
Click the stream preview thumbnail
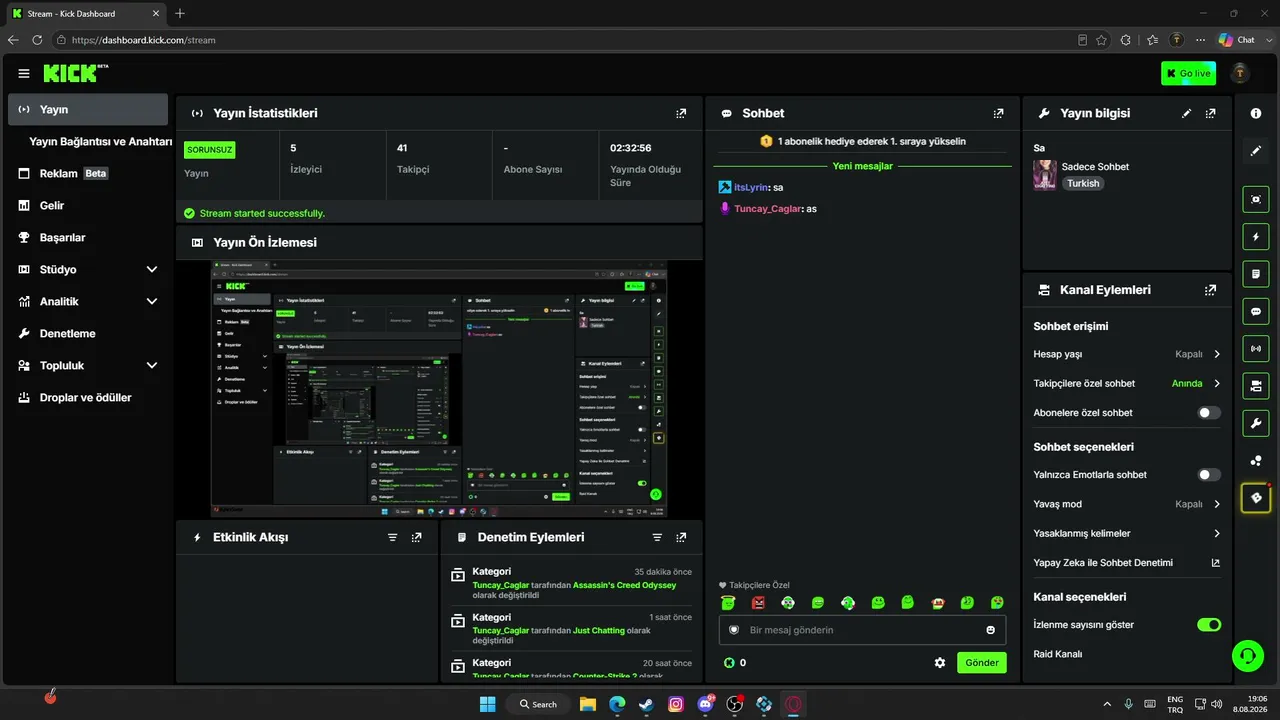coord(439,389)
